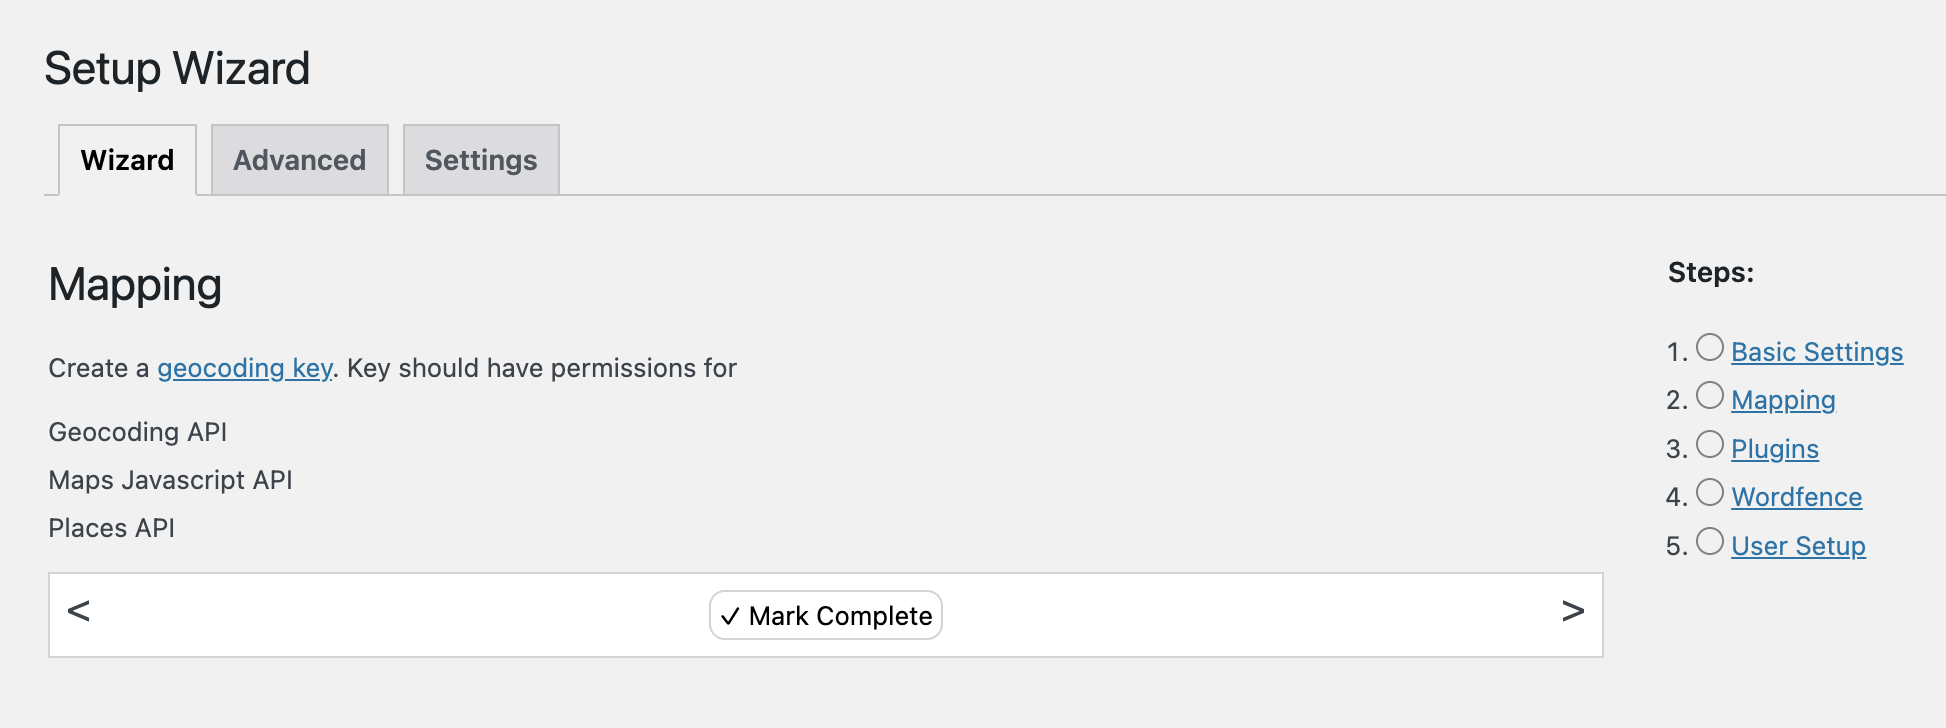Image resolution: width=1946 pixels, height=728 pixels.
Task: Click the Maps Javascript API text line
Action: pos(171,480)
